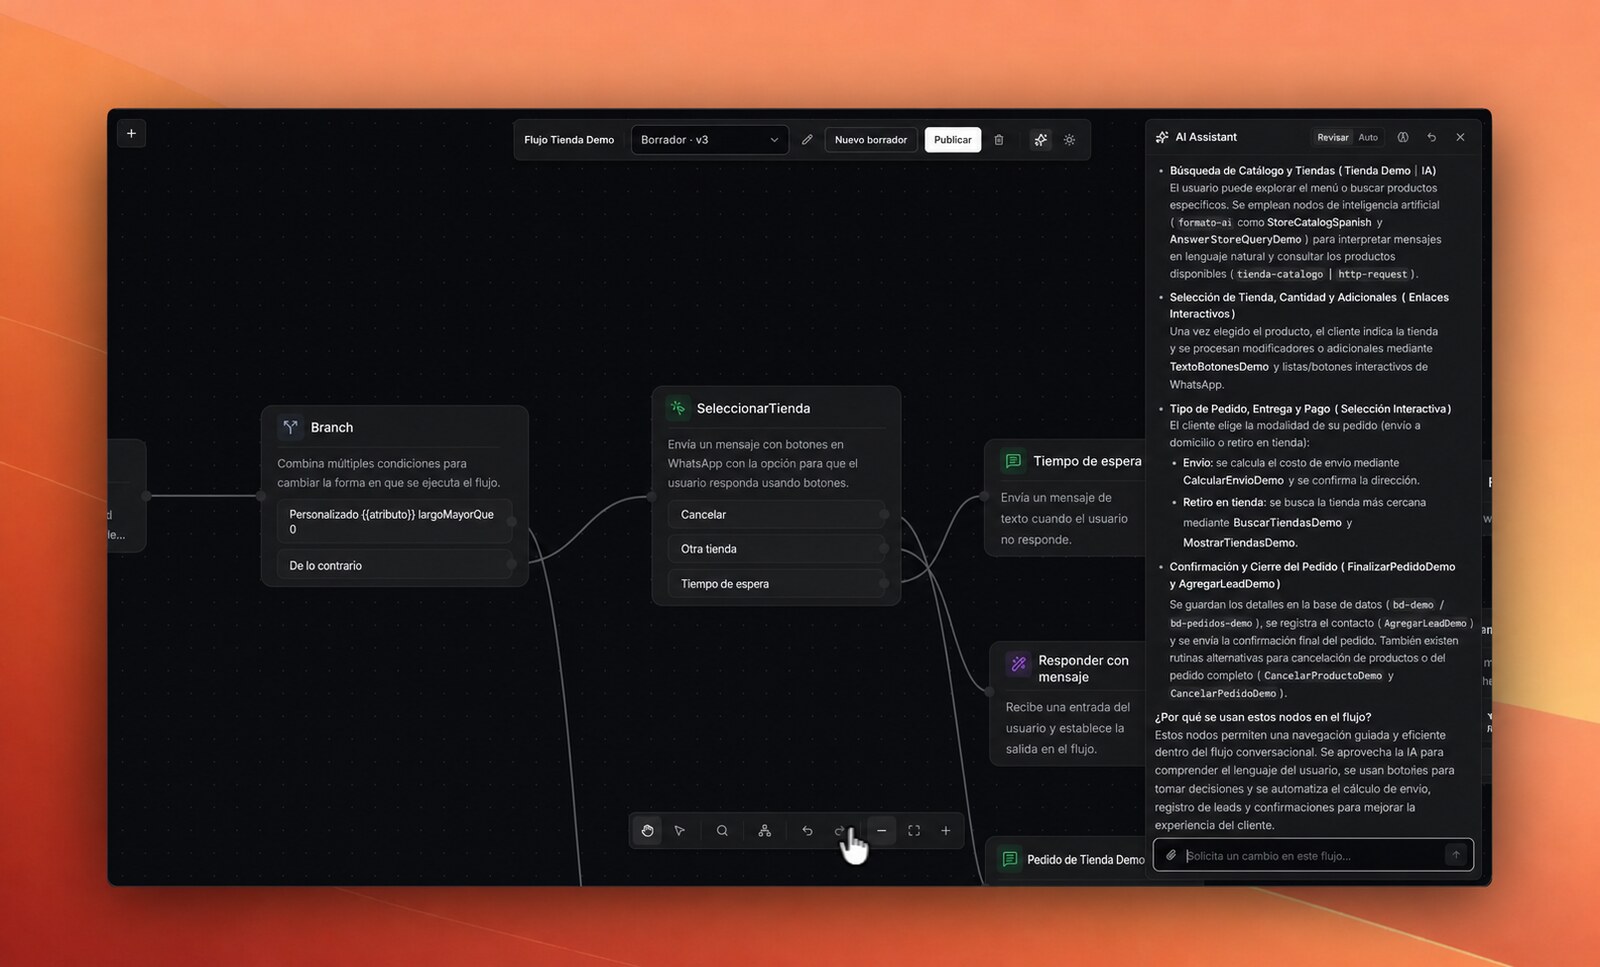Select the Branch node title
1600x967 pixels.
[x=332, y=427]
